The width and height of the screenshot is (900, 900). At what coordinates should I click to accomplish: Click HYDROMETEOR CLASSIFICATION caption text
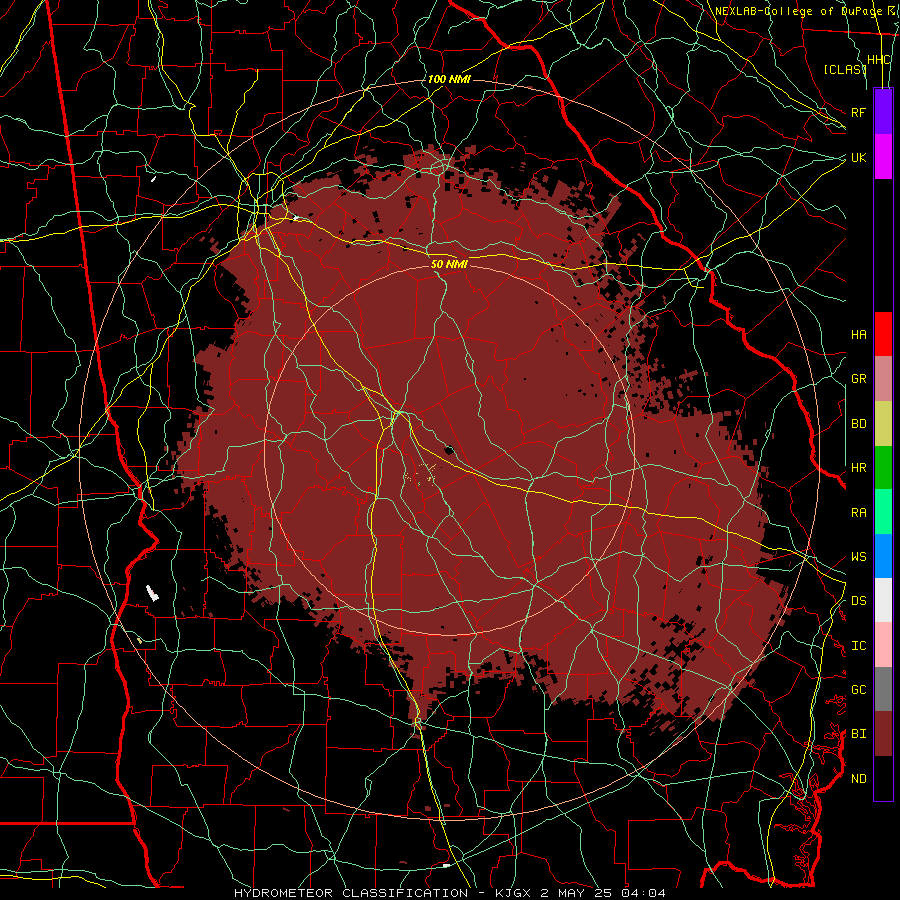(x=351, y=893)
